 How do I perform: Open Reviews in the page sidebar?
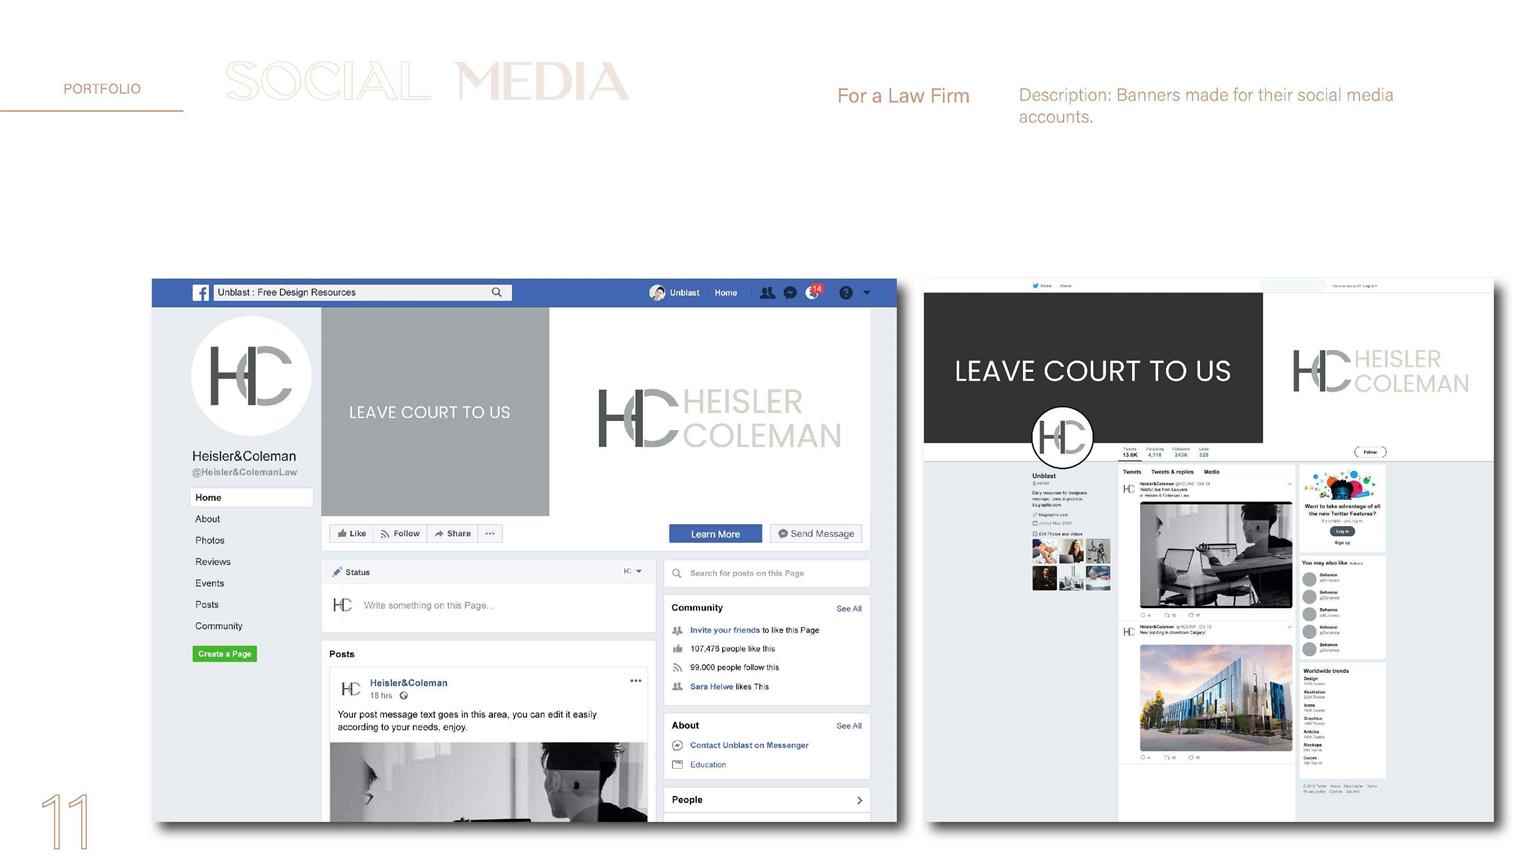point(213,562)
